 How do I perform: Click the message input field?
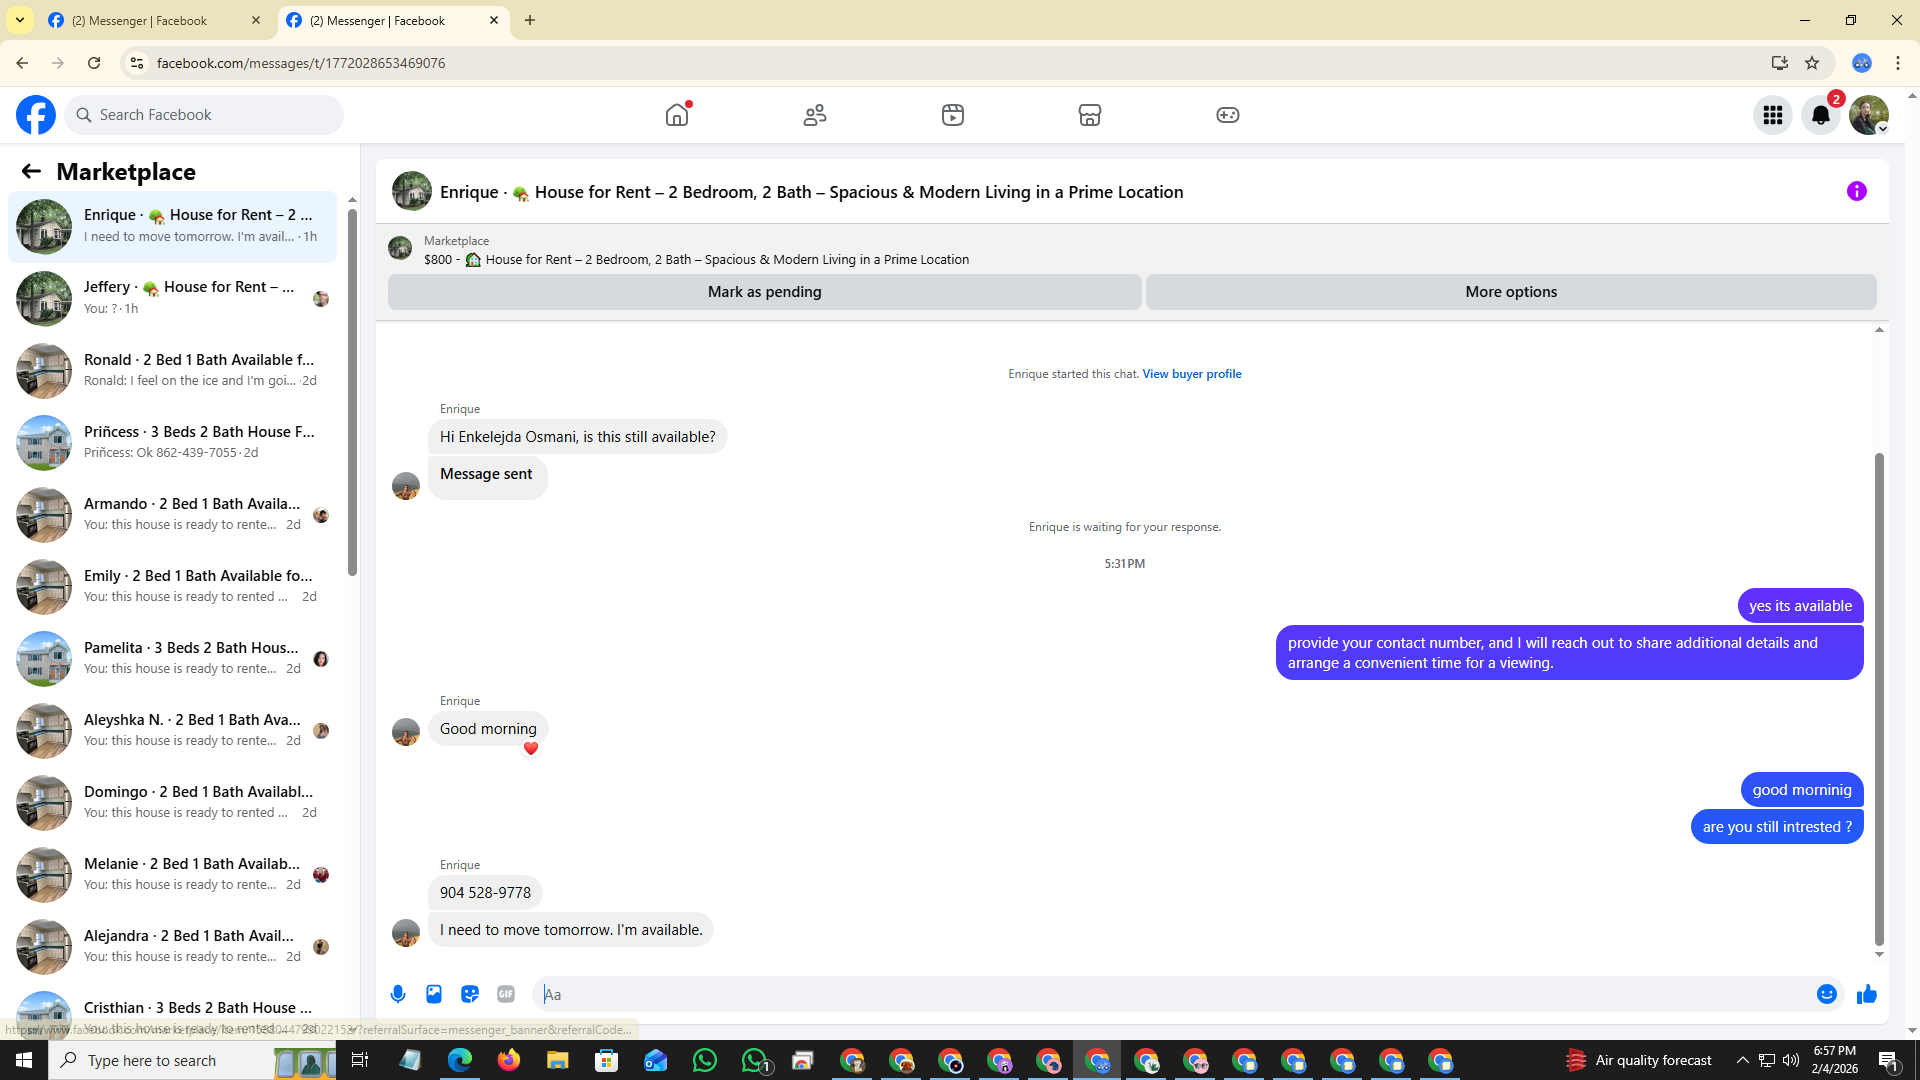point(1170,994)
